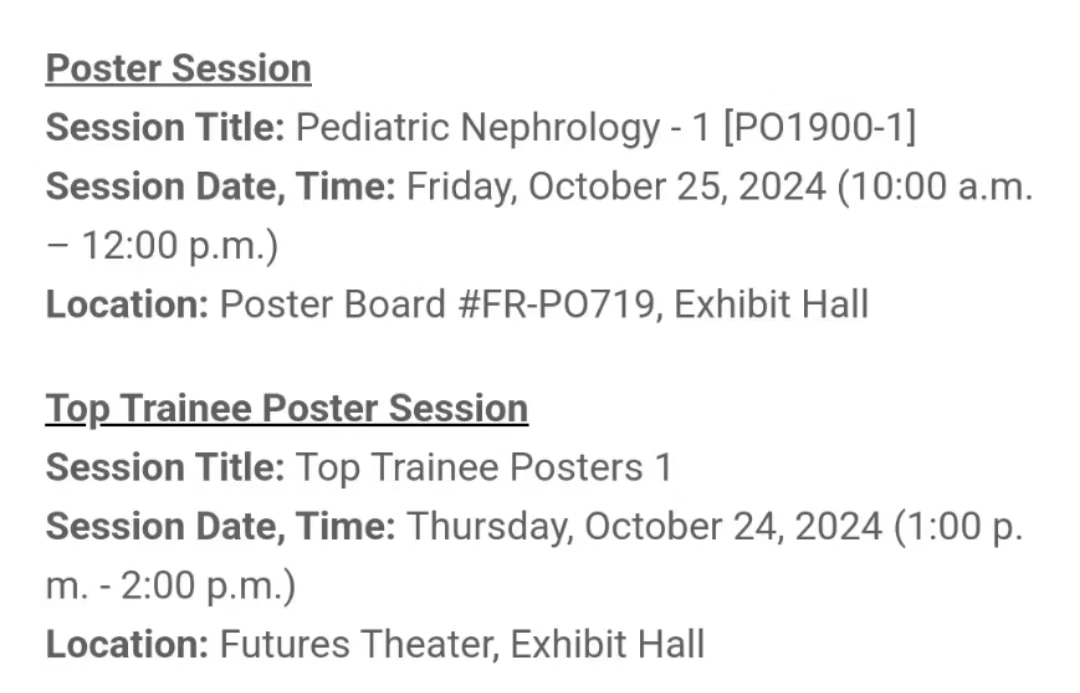Click the poster board number "#FR-PO719"
1080x693 pixels.
click(x=558, y=304)
